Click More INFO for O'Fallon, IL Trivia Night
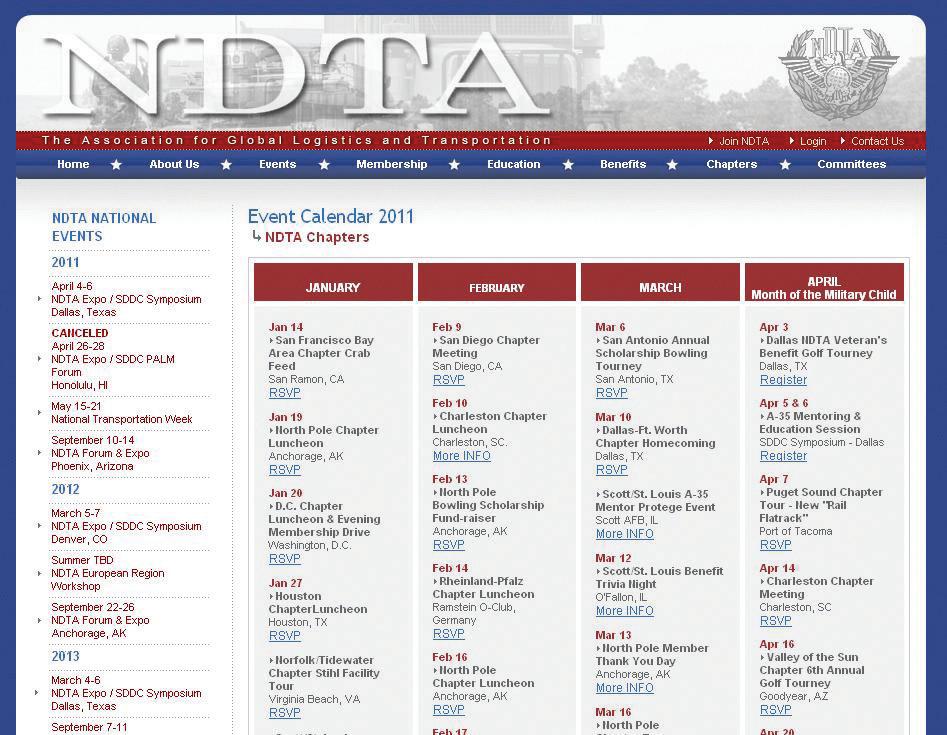Viewport: 947px width, 735px height. click(x=624, y=611)
